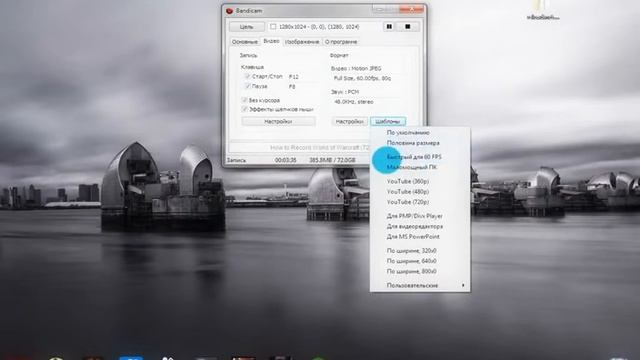Click the Bandicam logo in the title bar

[x=229, y=11]
